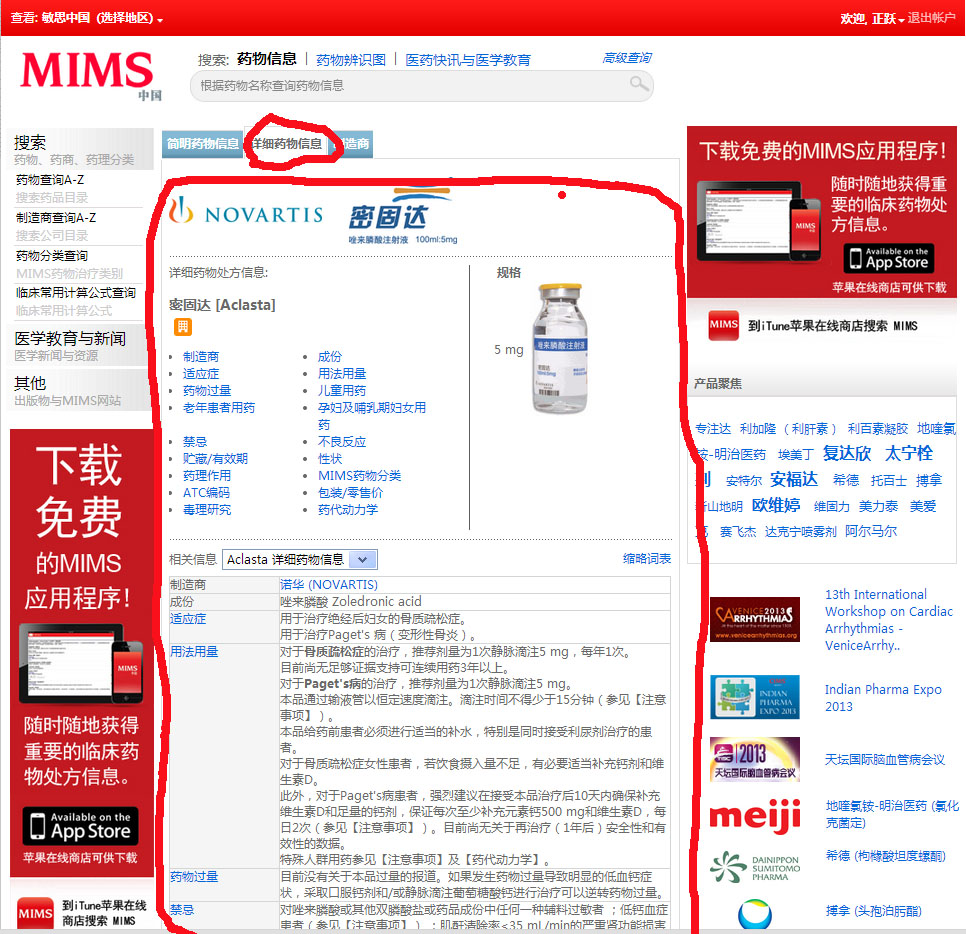
Task: Jump to 适应症 section in the bullet list
Action: coord(201,374)
